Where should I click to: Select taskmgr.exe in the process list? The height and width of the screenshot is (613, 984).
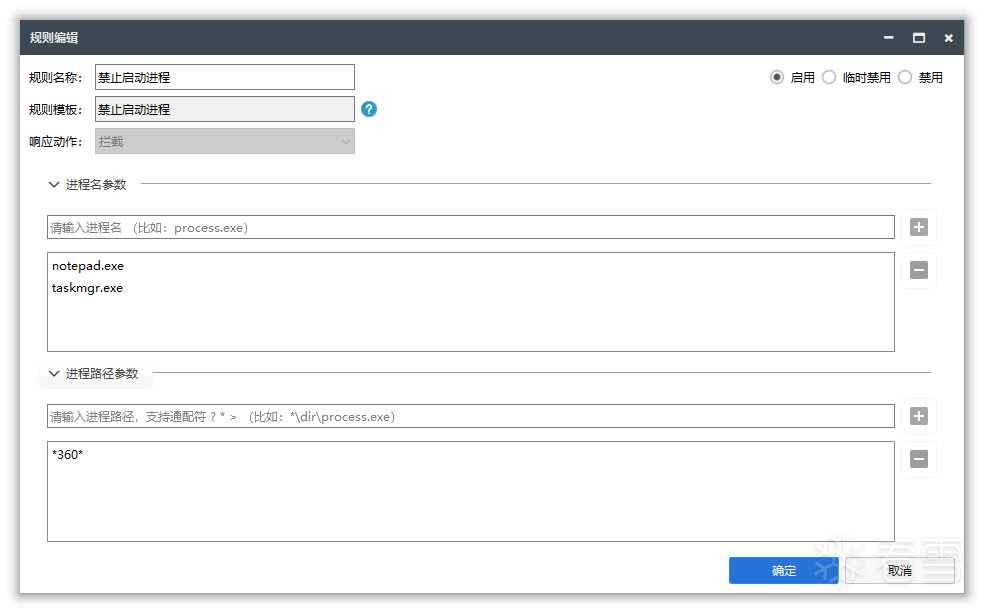point(88,288)
